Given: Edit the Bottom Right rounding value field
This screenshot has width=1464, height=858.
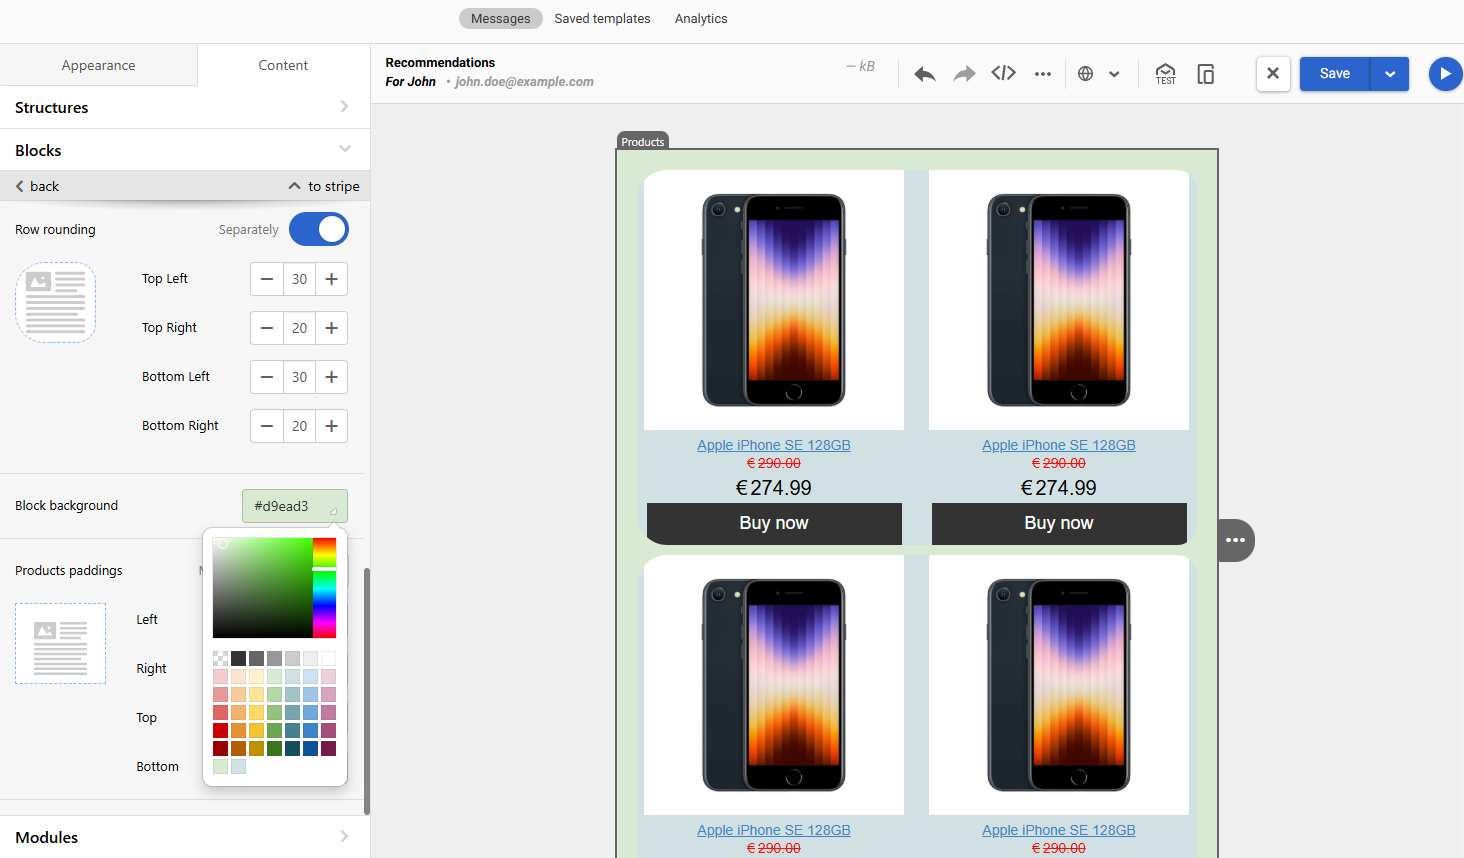Looking at the screenshot, I should tap(299, 426).
